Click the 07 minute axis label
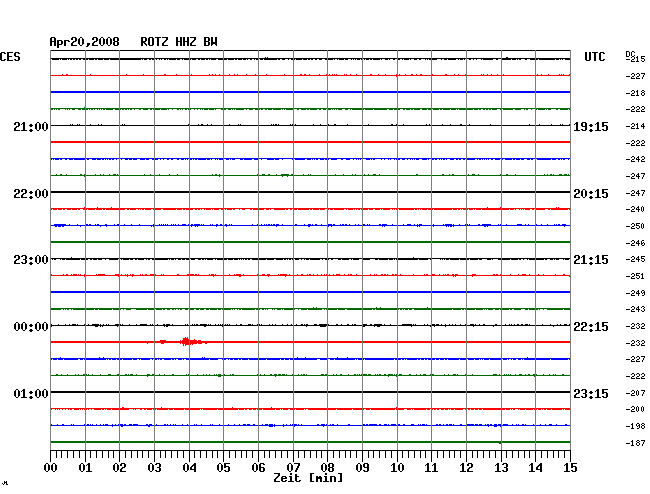Image resolution: width=650 pixels, height=494 pixels. [x=293, y=468]
